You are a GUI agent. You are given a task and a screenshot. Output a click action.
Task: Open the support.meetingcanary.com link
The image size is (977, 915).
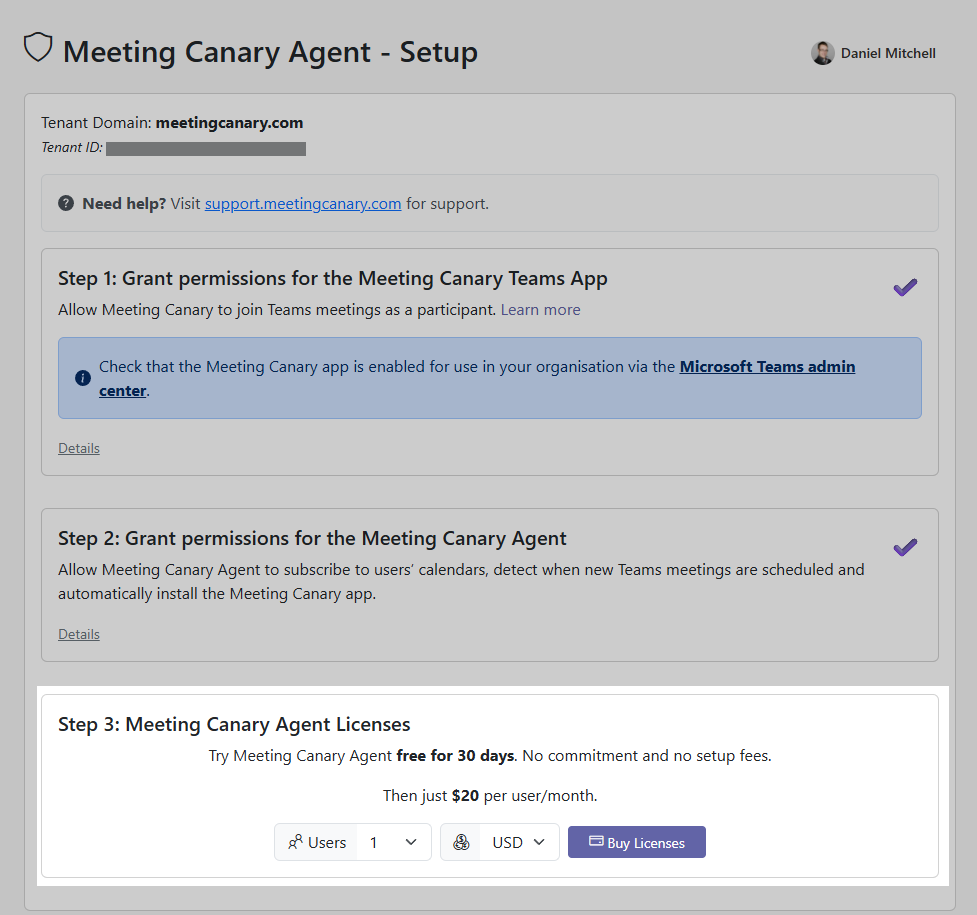point(303,203)
